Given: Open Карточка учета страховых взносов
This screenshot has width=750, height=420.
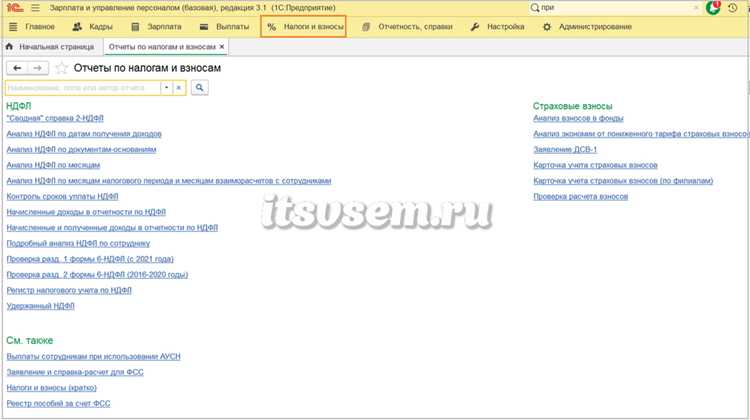Looking at the screenshot, I should click(596, 165).
